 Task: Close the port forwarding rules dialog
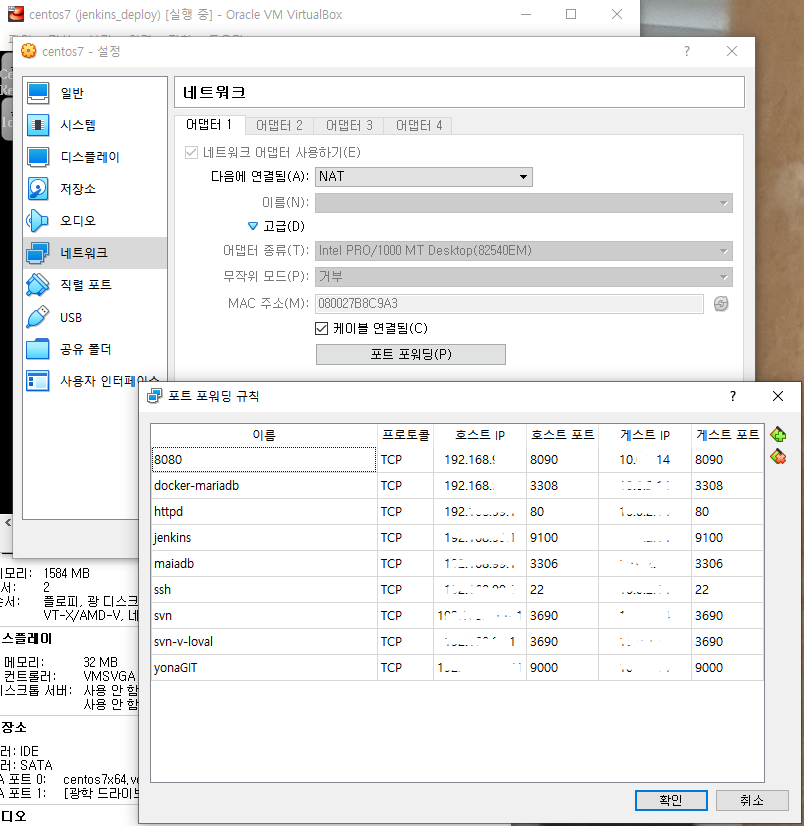click(x=778, y=396)
